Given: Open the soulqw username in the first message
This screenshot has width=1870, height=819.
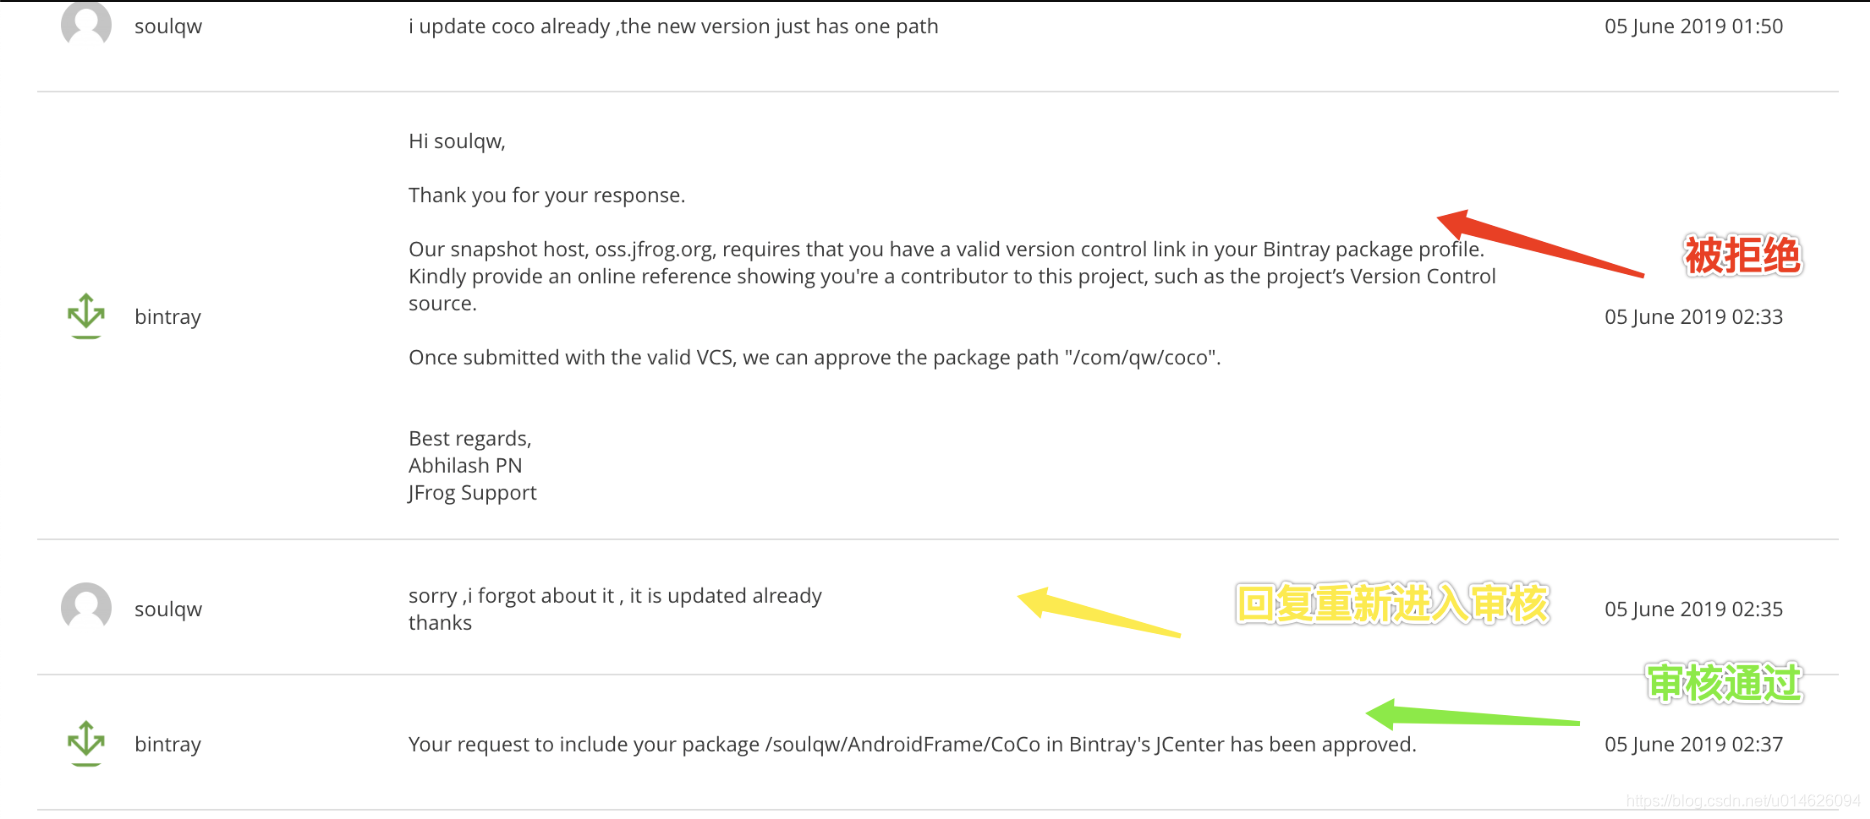Looking at the screenshot, I should point(168,27).
